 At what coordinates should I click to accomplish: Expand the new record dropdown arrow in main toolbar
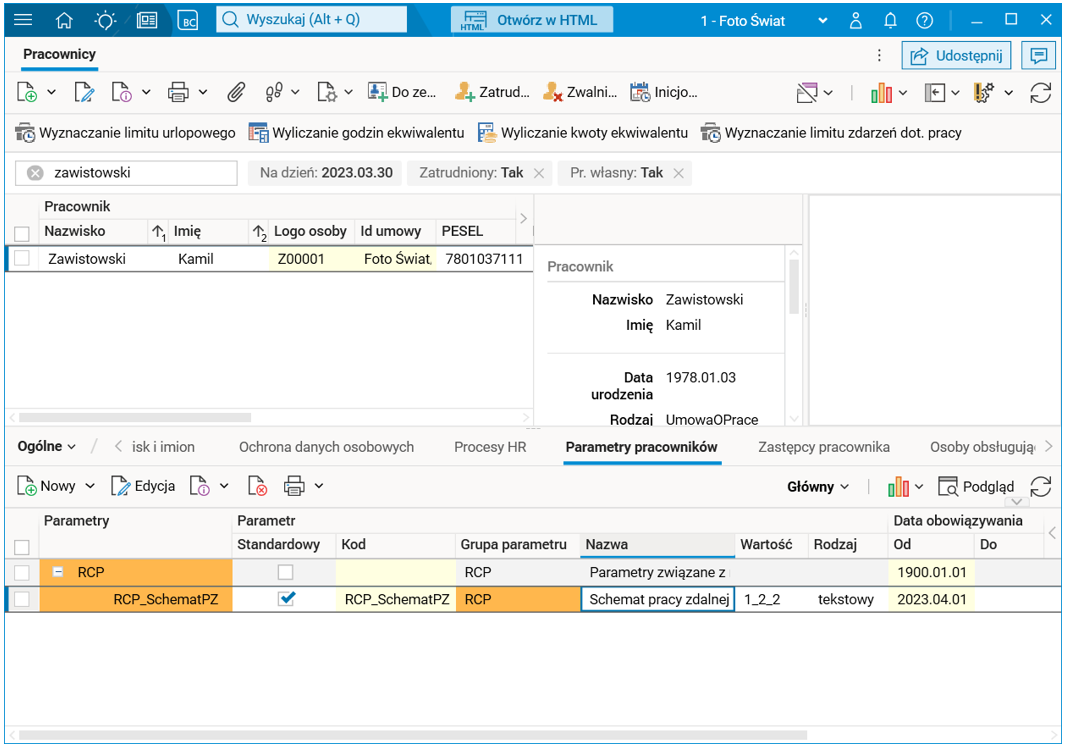(51, 92)
